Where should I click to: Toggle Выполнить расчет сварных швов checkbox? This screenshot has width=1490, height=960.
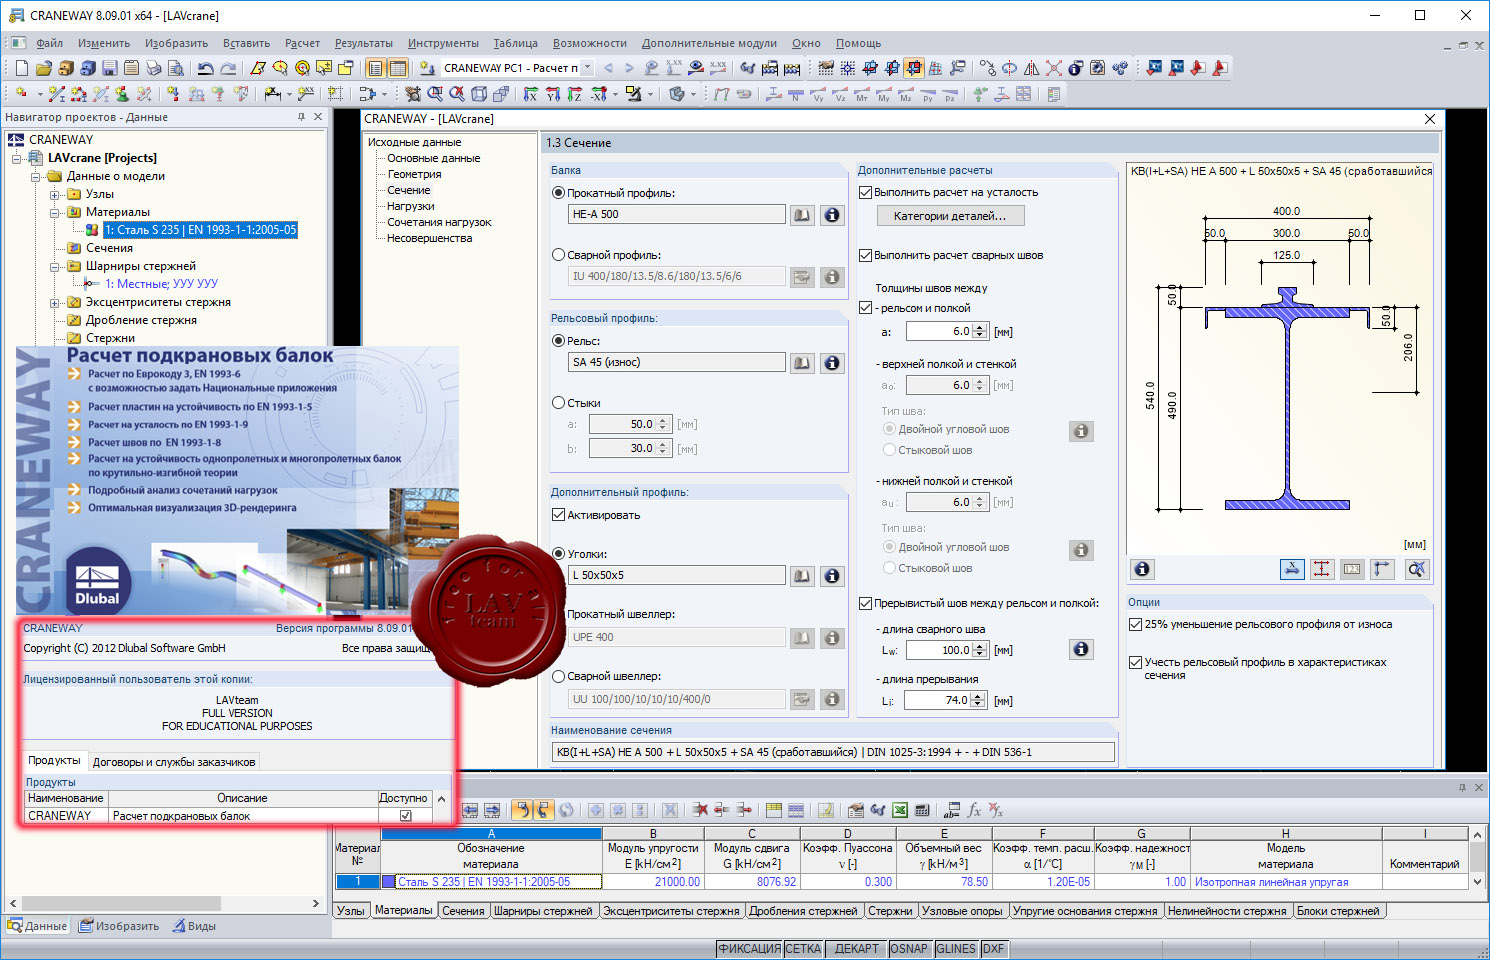866,255
